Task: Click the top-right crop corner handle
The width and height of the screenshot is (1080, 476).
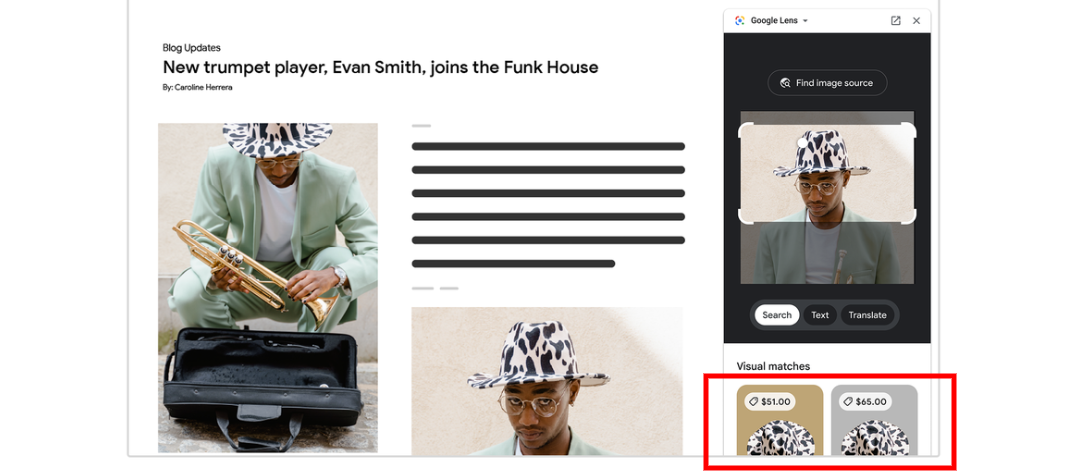Action: [x=909, y=130]
